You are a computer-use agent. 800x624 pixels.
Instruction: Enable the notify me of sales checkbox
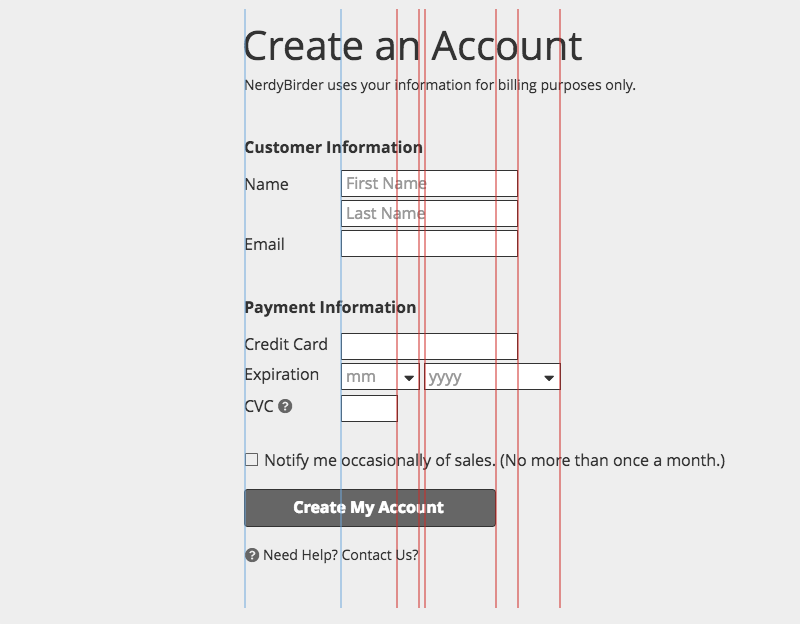point(251,460)
